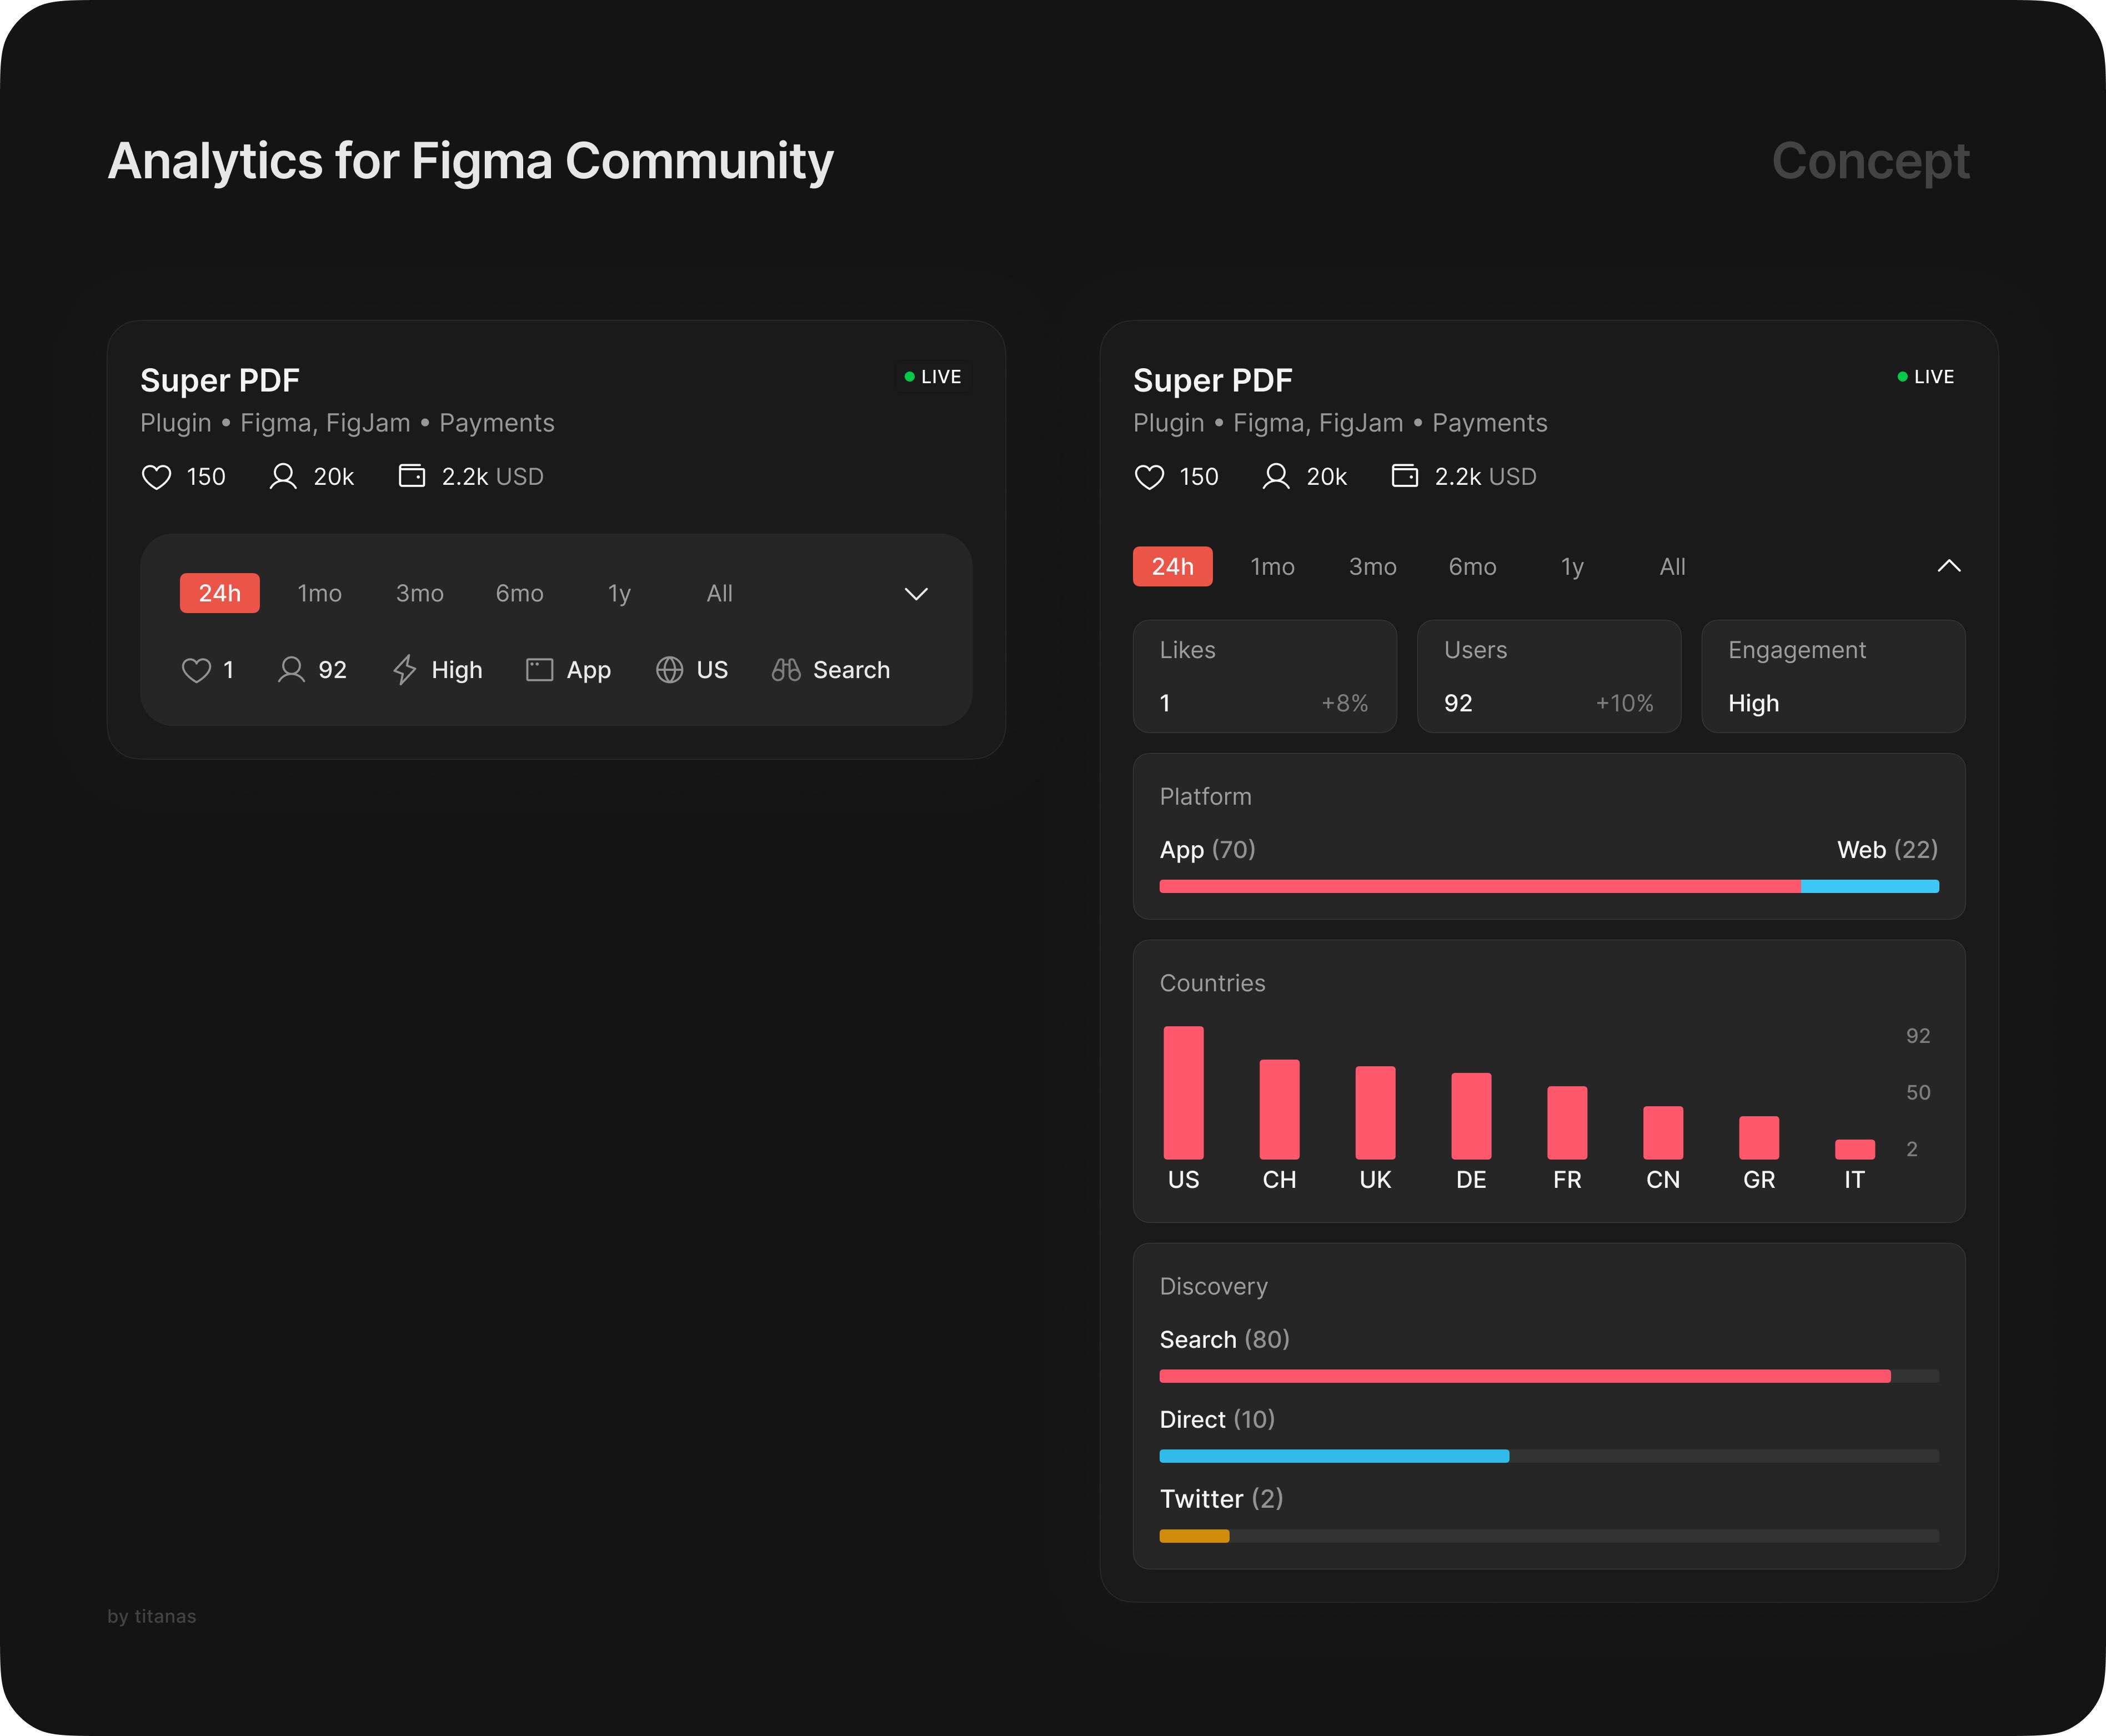This screenshot has height=1736, width=2106.
Task: Click the binoculars icon next to Search
Action: (786, 670)
